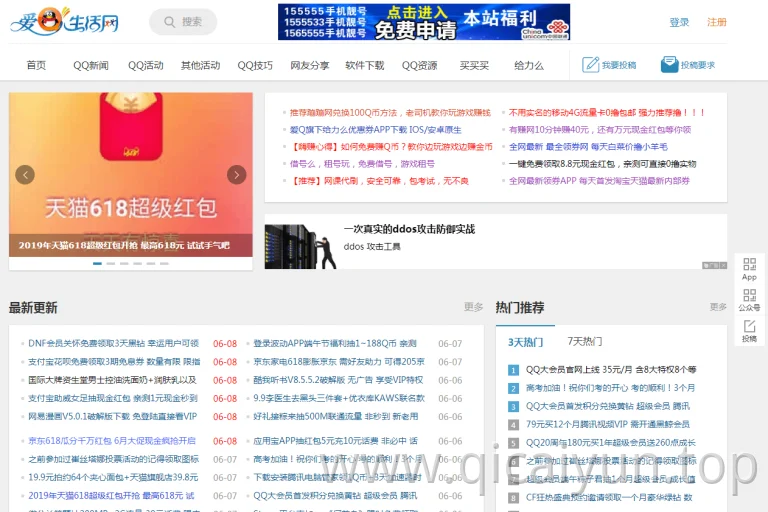Open the ddos攻击防御实战 ad thumbnail
This screenshot has height=512, width=768.
click(301, 246)
